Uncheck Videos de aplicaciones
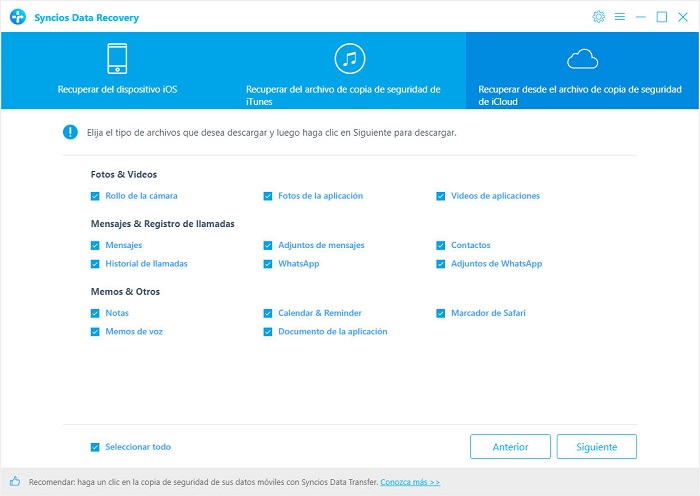 pos(441,196)
